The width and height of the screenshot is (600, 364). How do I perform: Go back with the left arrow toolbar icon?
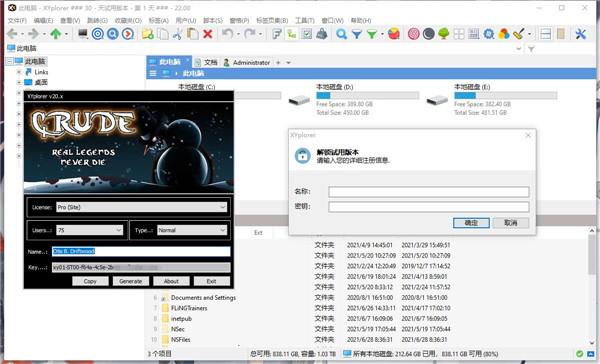pos(12,34)
